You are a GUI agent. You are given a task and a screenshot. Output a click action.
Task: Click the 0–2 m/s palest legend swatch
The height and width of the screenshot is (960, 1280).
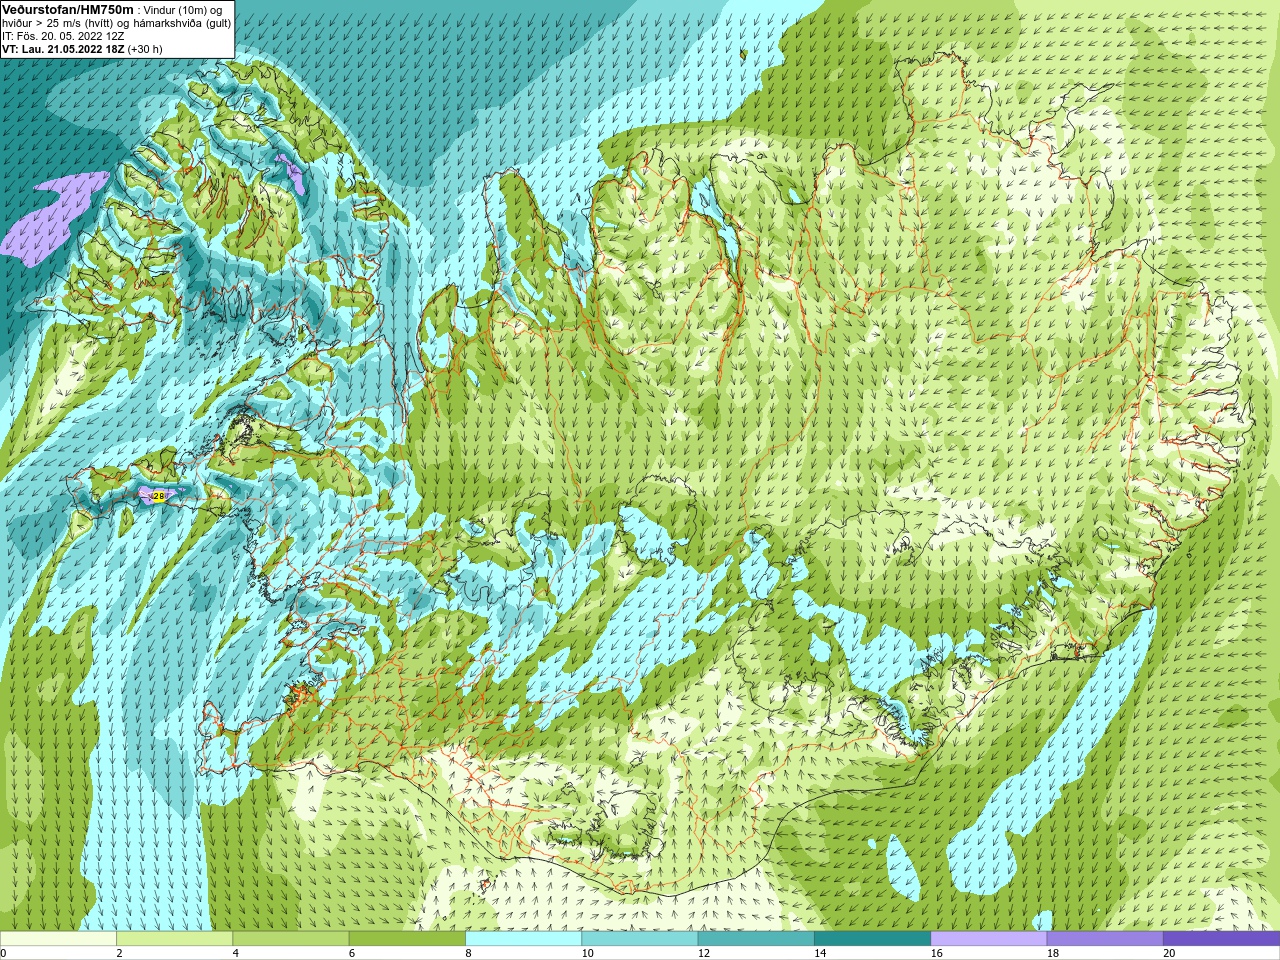coord(58,939)
